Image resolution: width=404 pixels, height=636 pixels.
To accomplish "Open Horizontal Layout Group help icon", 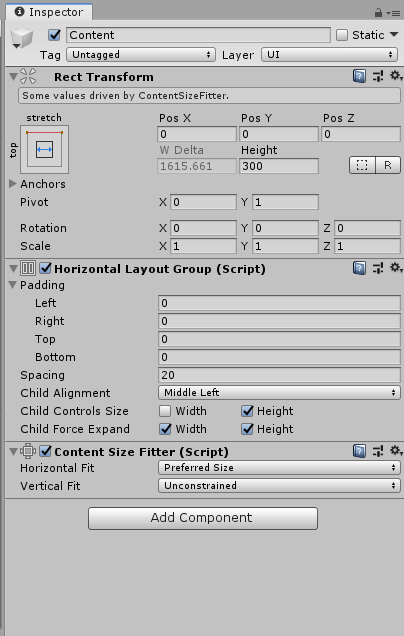I will click(359, 268).
